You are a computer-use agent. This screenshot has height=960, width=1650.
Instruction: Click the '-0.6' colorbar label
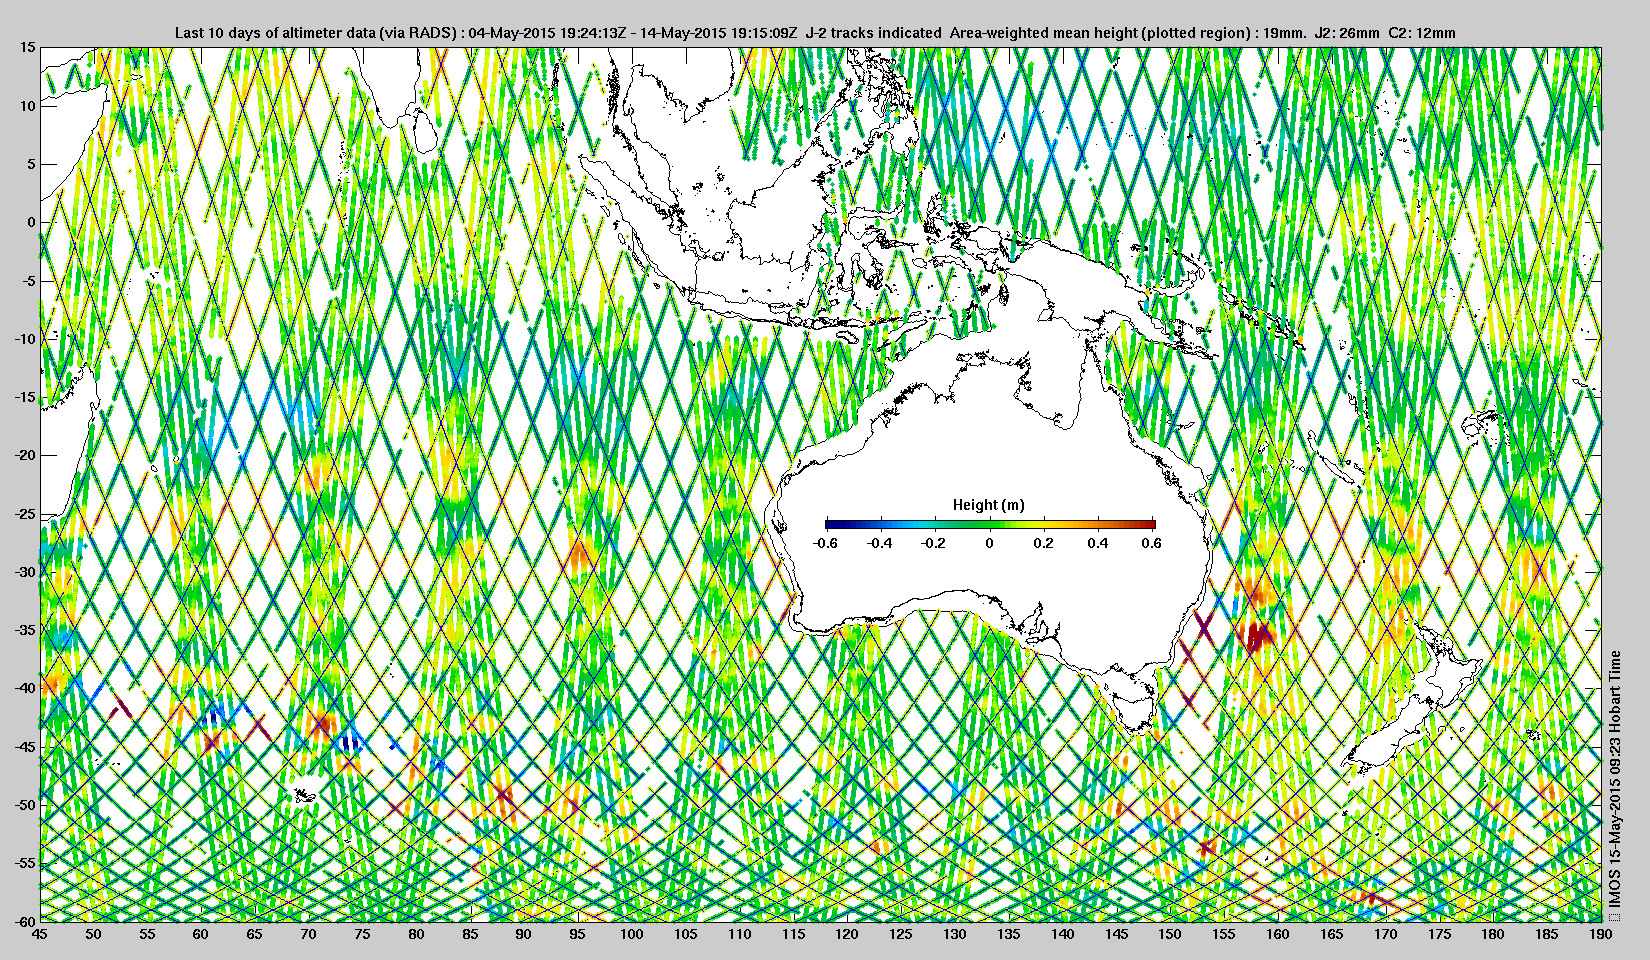click(825, 544)
